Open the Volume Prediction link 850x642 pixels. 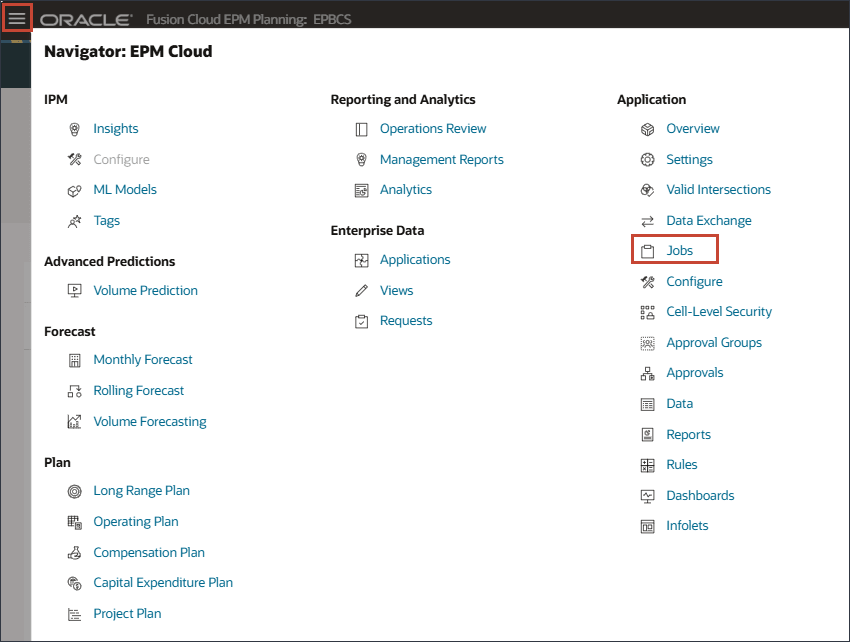[x=145, y=291]
